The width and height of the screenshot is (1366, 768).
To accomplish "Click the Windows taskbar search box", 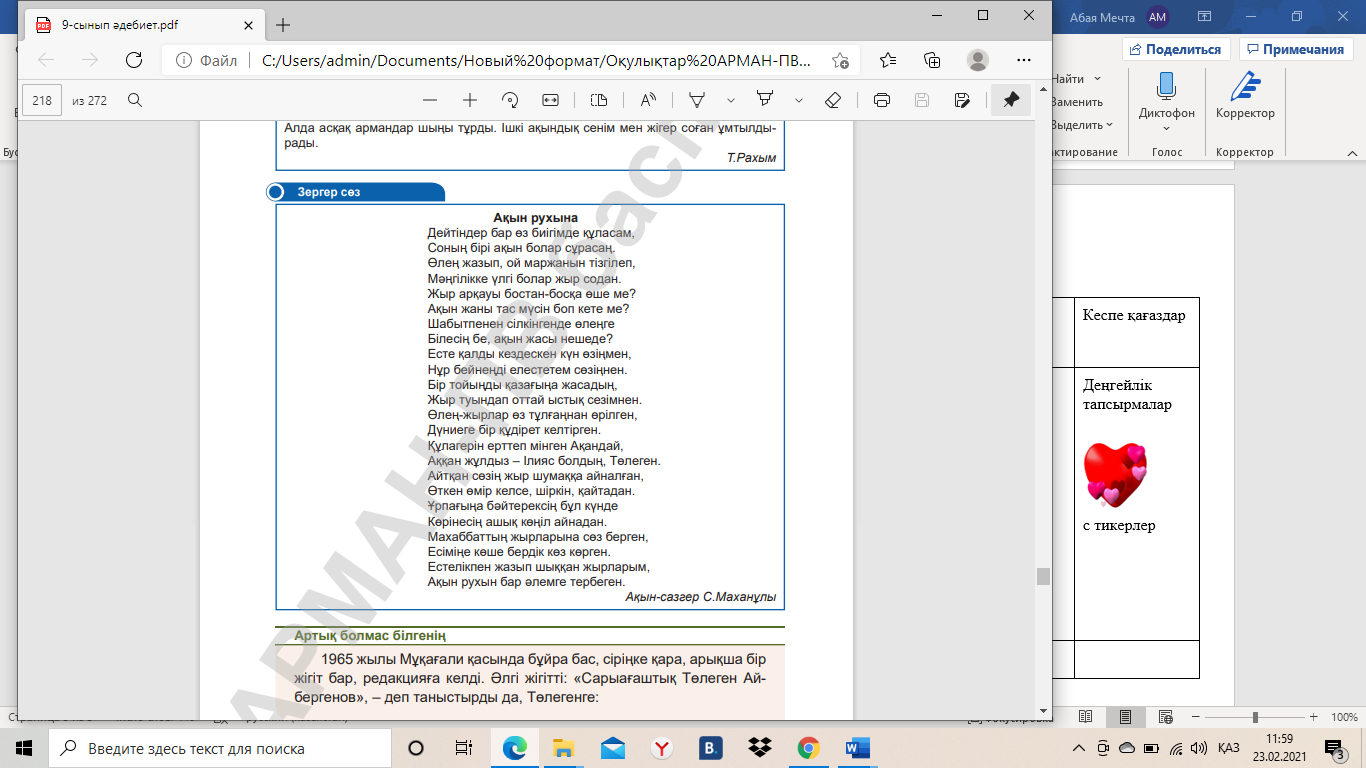I will [x=219, y=748].
